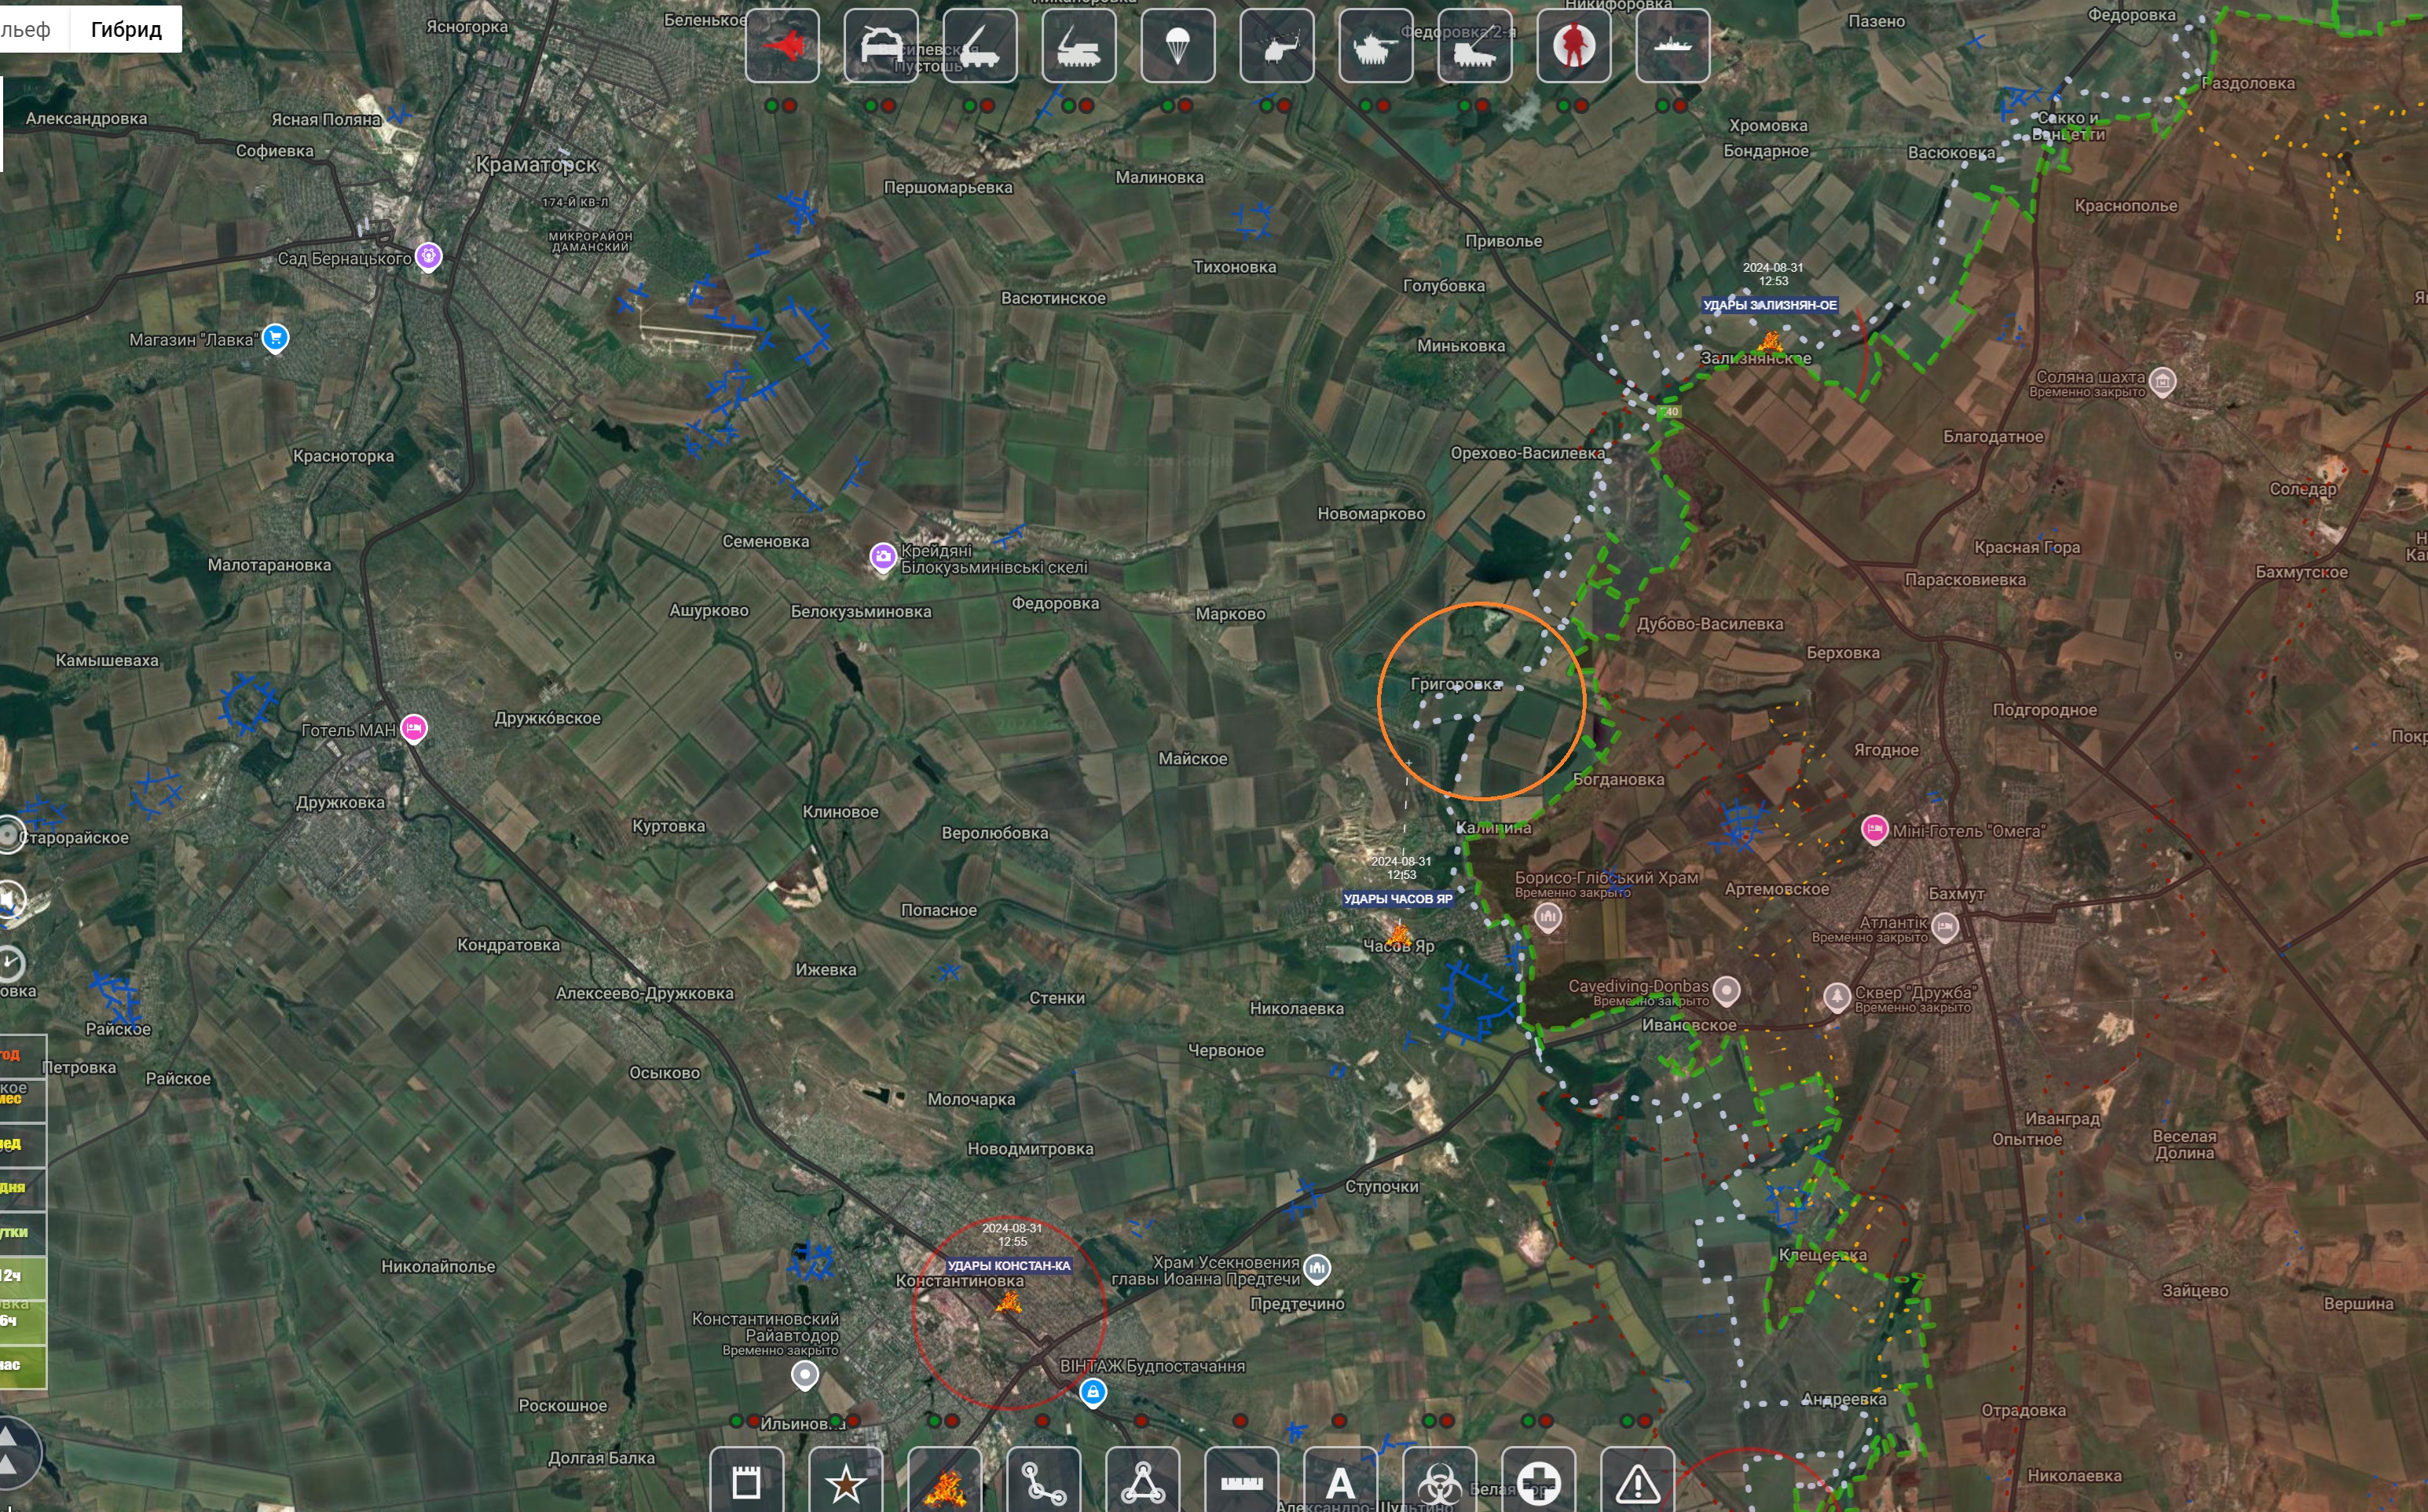Switch to the Гибрид map tab
The height and width of the screenshot is (1512, 2428).
coord(126,29)
